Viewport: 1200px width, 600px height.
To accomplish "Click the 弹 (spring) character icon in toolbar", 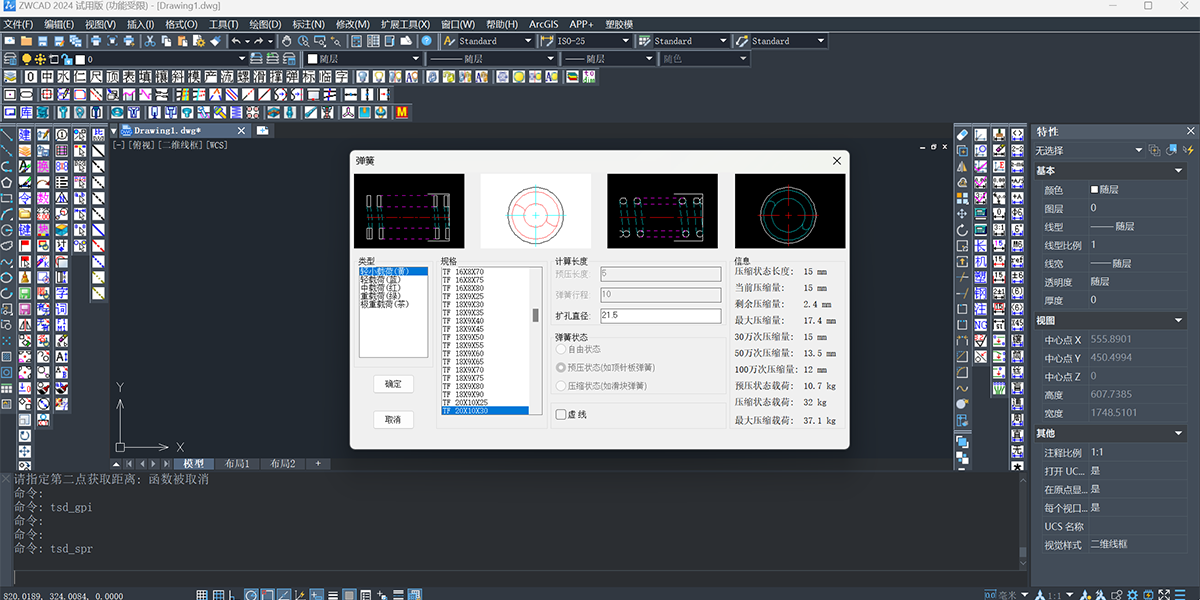I will point(291,77).
